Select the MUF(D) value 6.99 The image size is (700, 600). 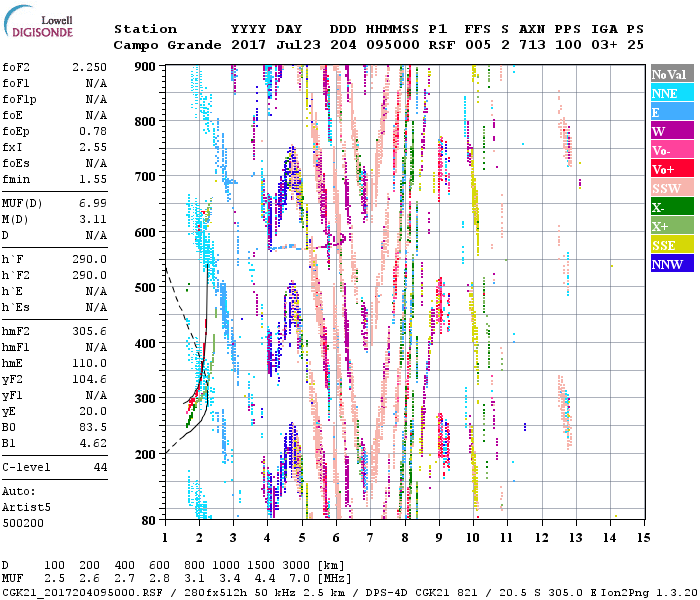coord(92,203)
